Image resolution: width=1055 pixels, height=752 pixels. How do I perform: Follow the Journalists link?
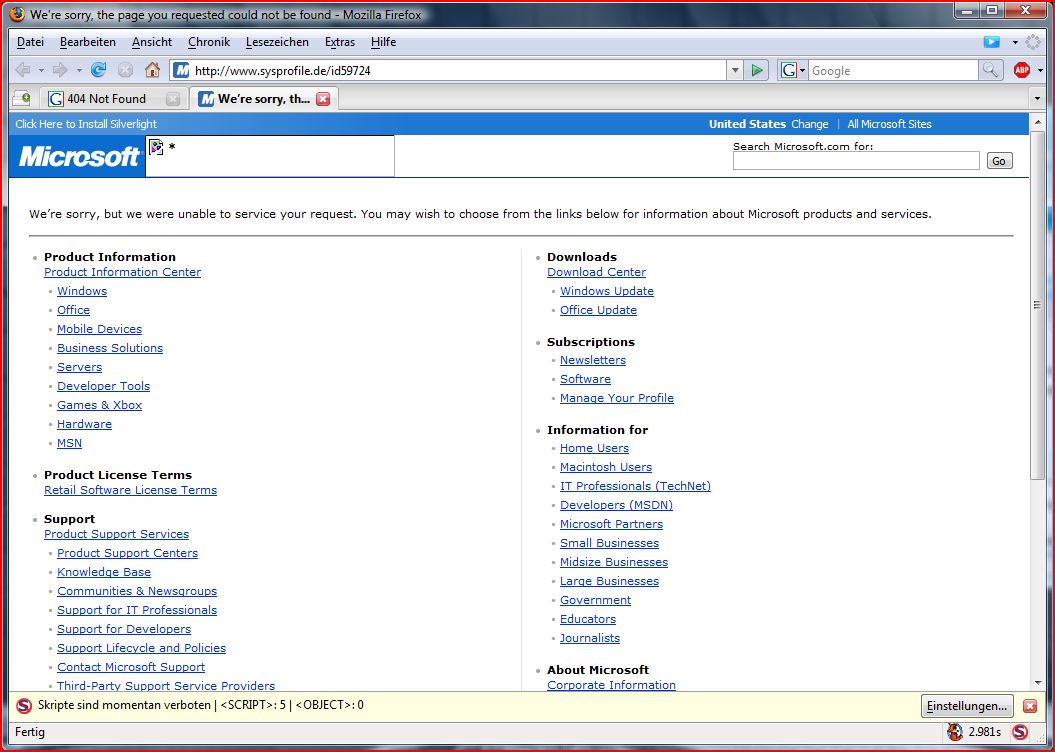[590, 638]
